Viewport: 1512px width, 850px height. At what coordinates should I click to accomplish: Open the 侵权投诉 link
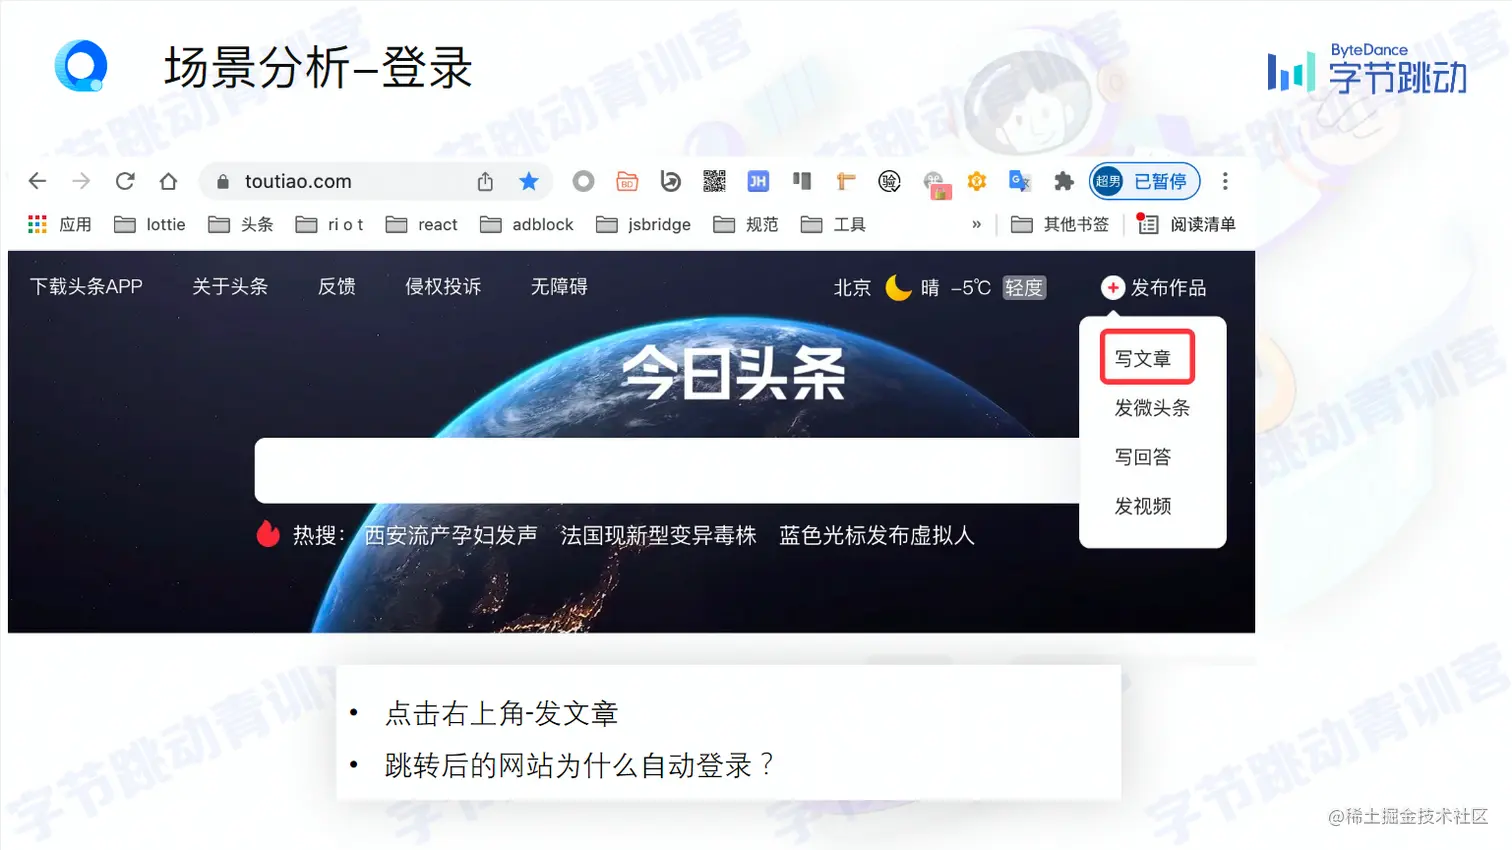[x=443, y=287]
